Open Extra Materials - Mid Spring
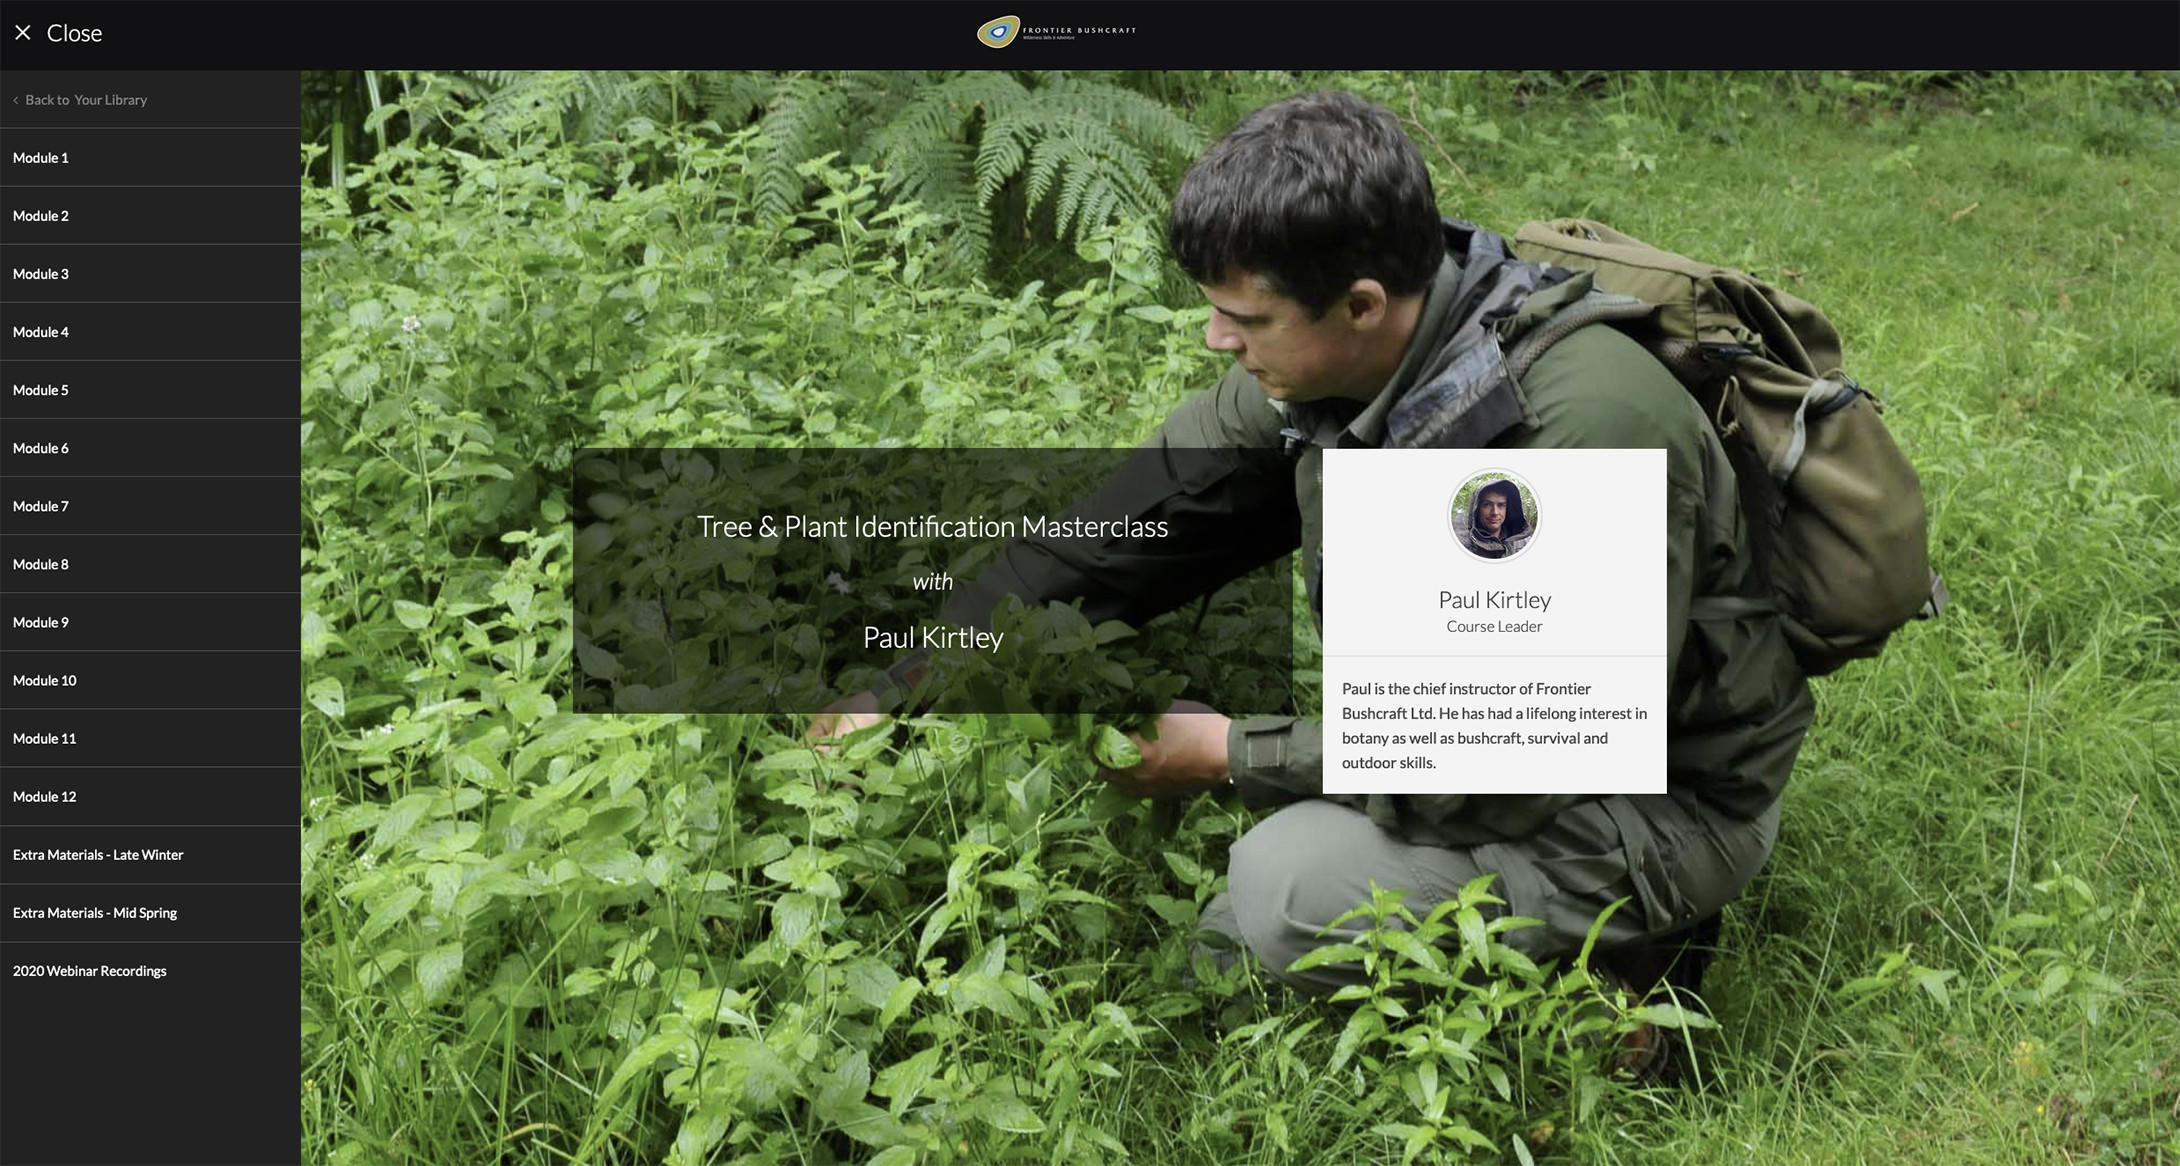 tap(95, 913)
